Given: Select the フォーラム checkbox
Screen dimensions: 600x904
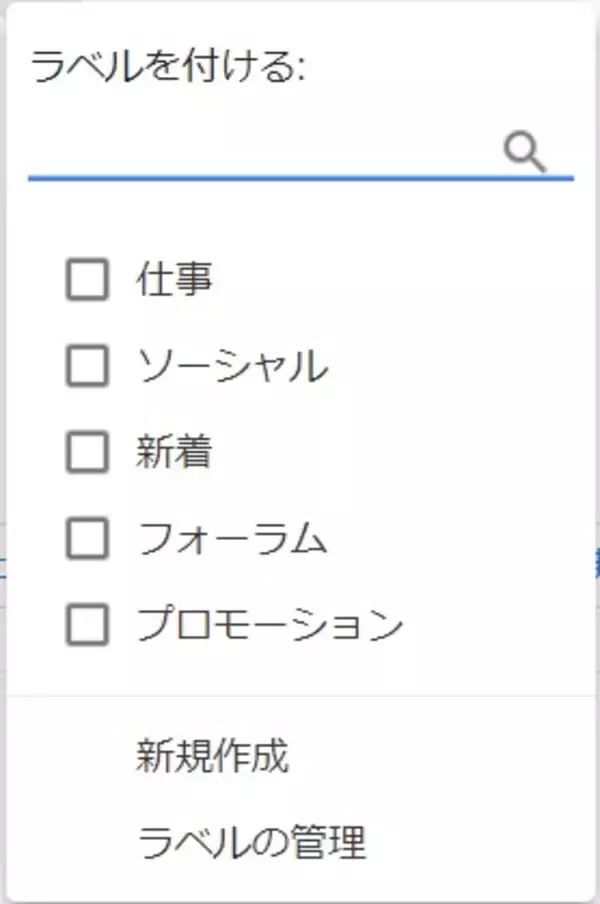Looking at the screenshot, I should (x=87, y=540).
